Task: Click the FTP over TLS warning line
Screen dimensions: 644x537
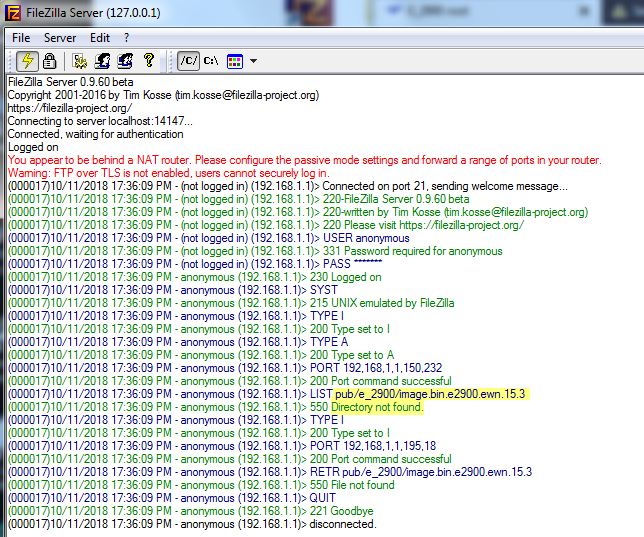Action: click(x=169, y=173)
